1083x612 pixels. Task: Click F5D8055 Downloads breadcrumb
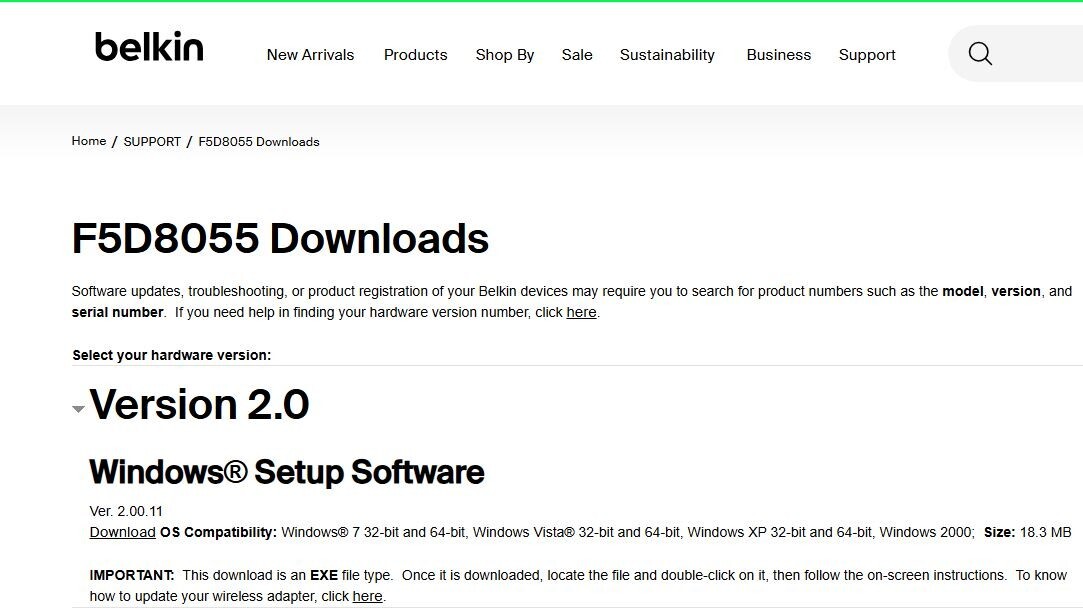[x=259, y=142]
